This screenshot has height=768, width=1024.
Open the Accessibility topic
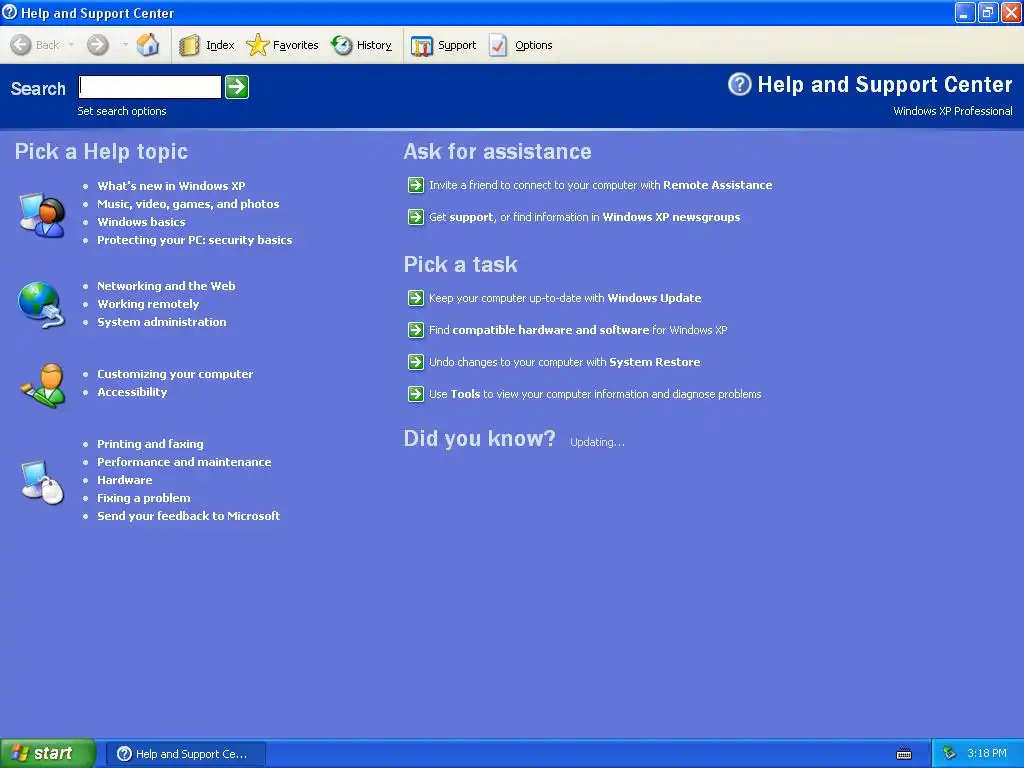(133, 392)
